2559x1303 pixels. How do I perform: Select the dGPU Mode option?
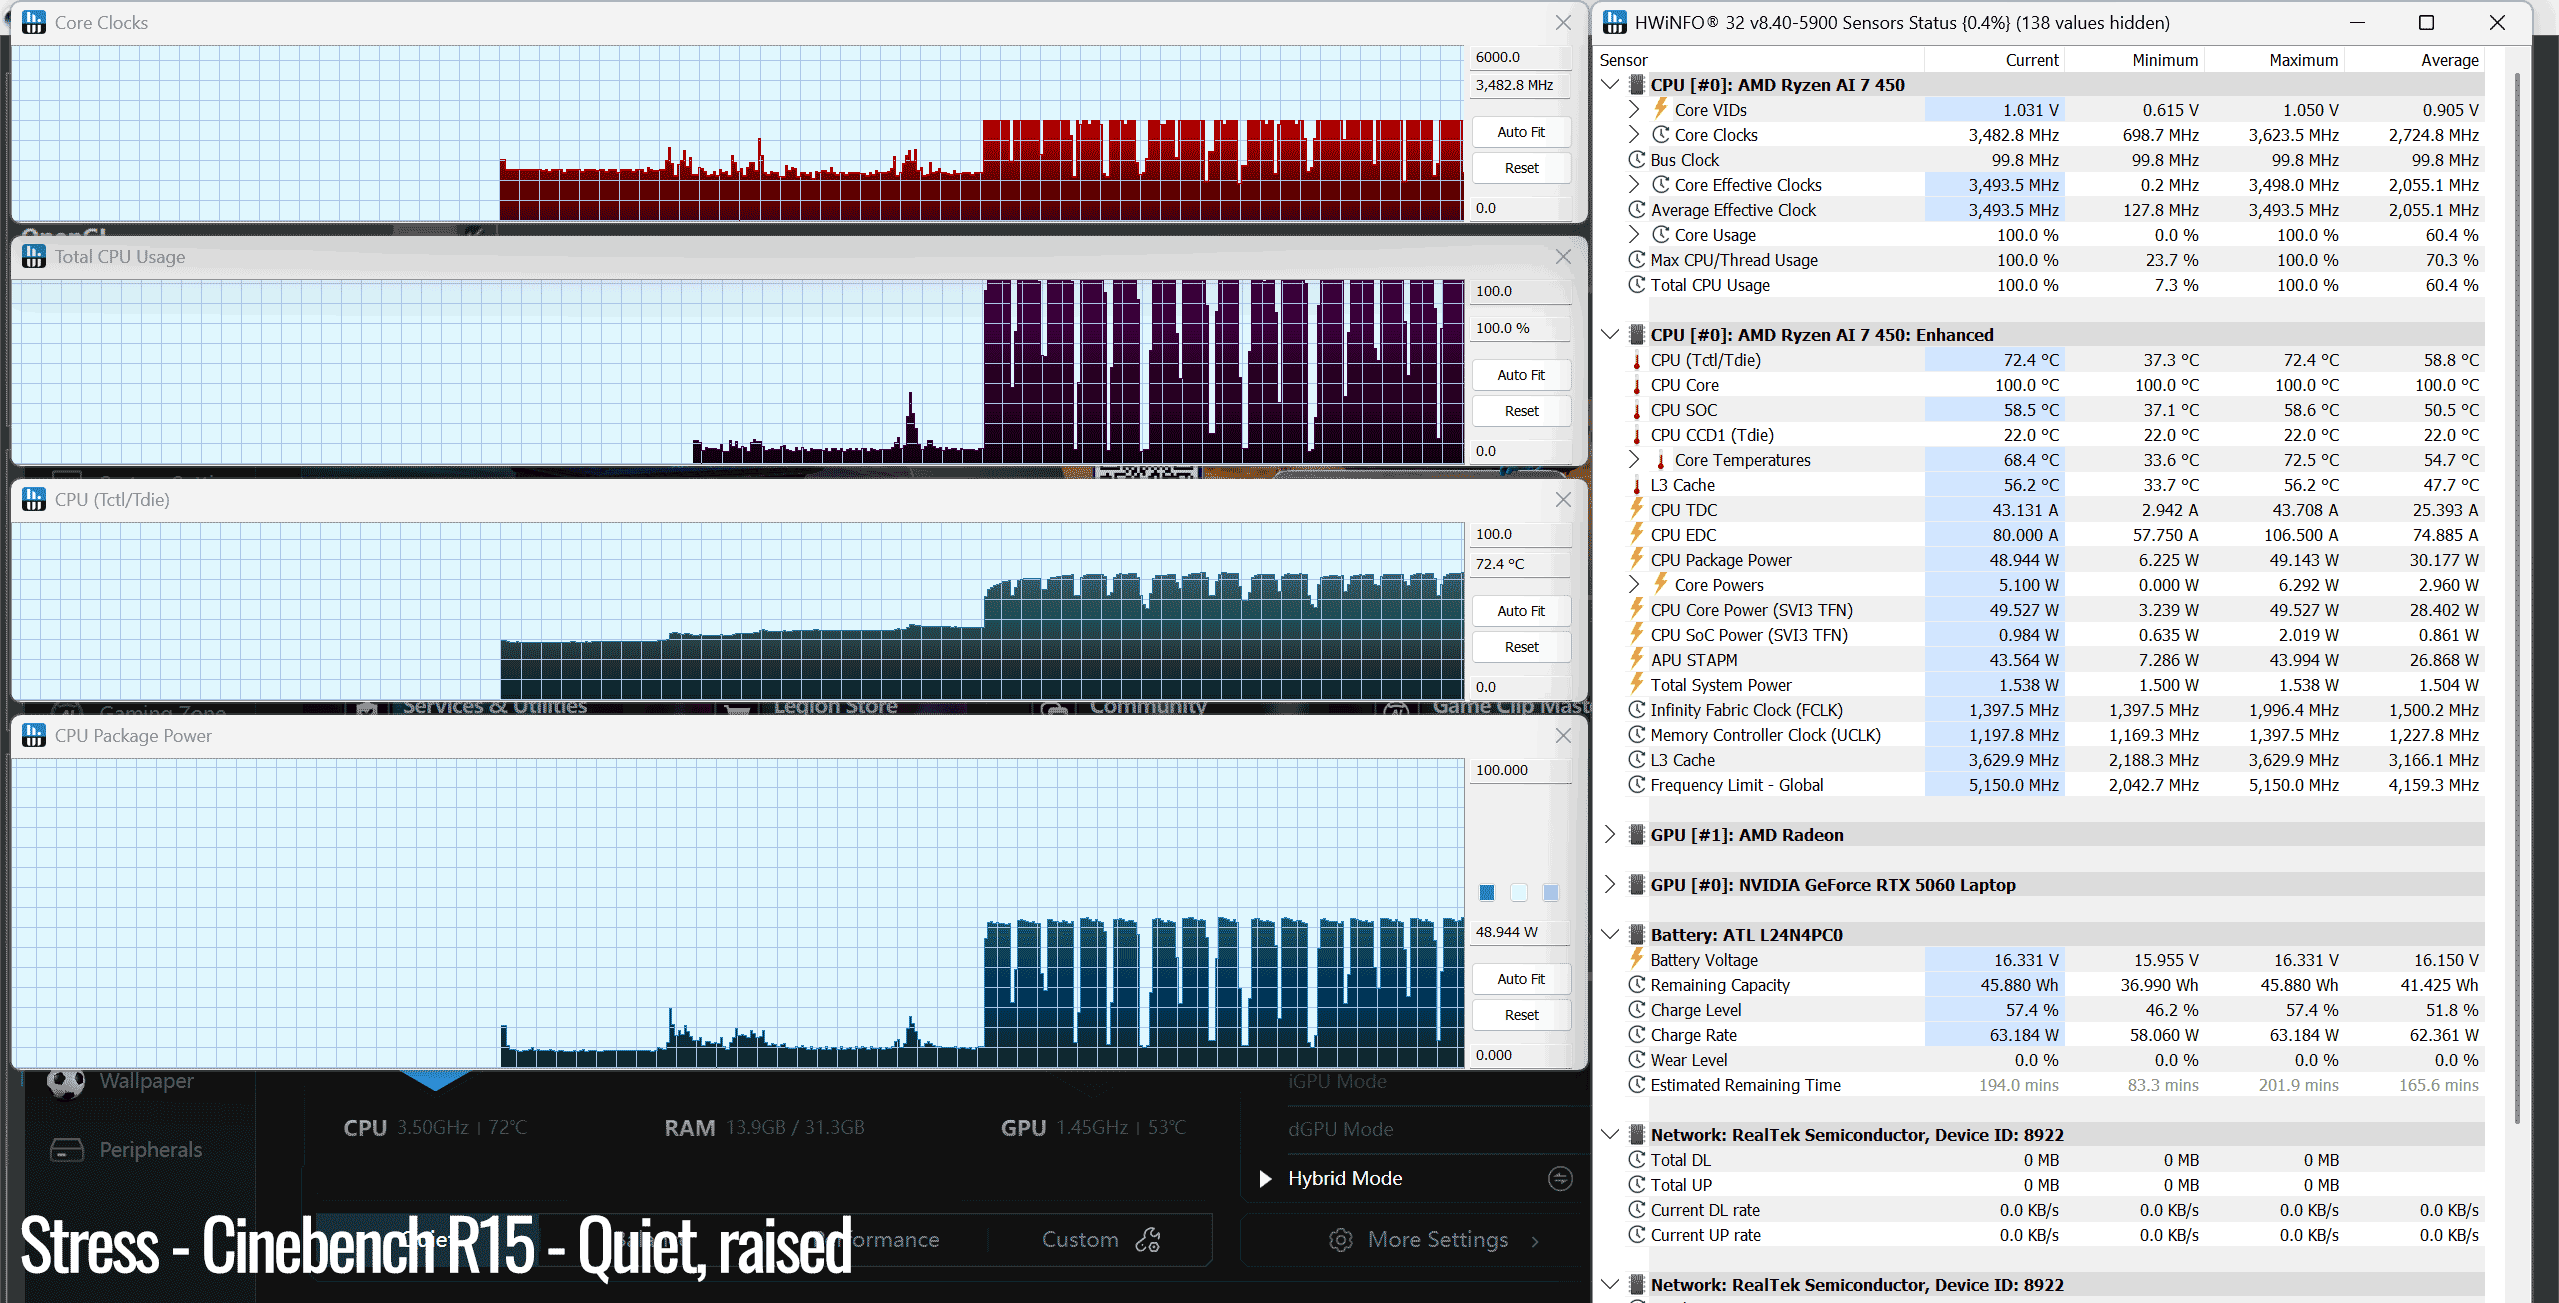[1341, 1129]
